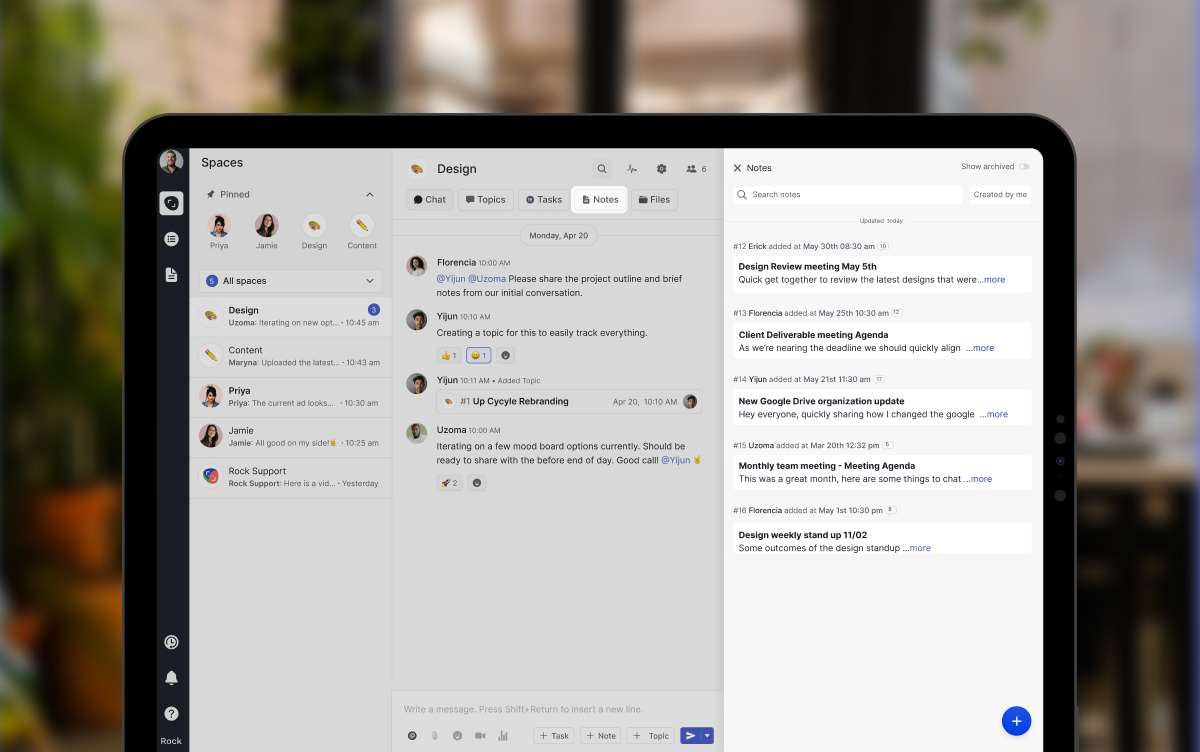This screenshot has height=752, width=1200.
Task: Open search in the Design space
Action: 601,168
